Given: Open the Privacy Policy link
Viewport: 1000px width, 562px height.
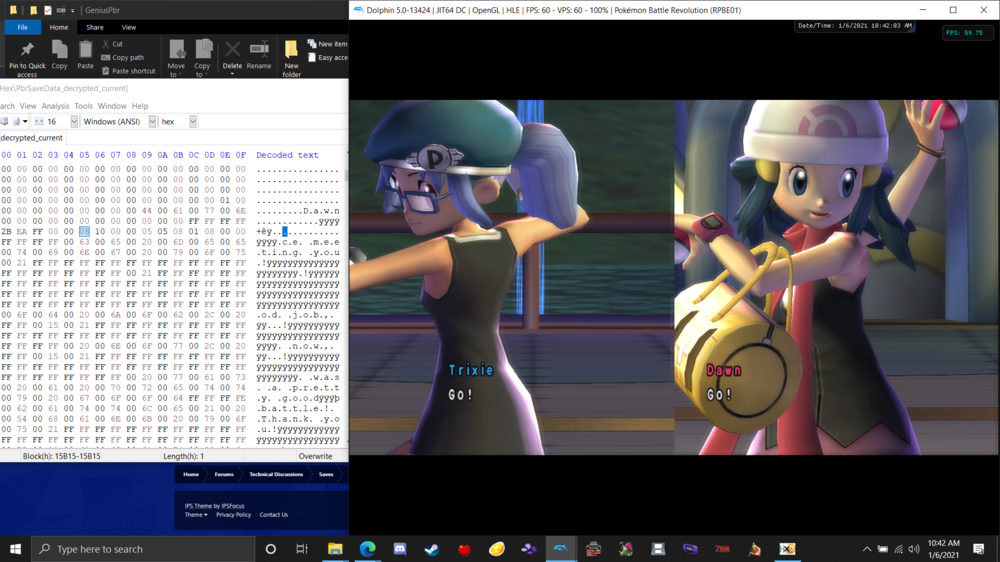Looking at the screenshot, I should coord(233,515).
